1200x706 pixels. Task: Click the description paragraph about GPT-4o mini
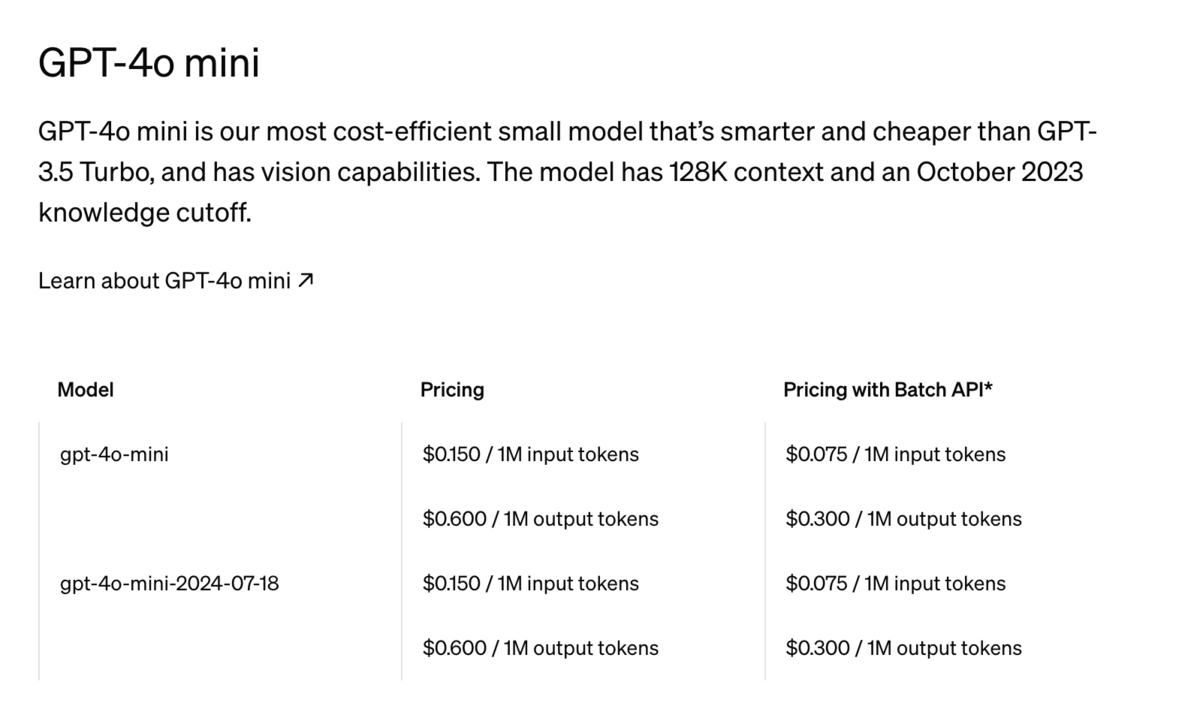[x=568, y=172]
